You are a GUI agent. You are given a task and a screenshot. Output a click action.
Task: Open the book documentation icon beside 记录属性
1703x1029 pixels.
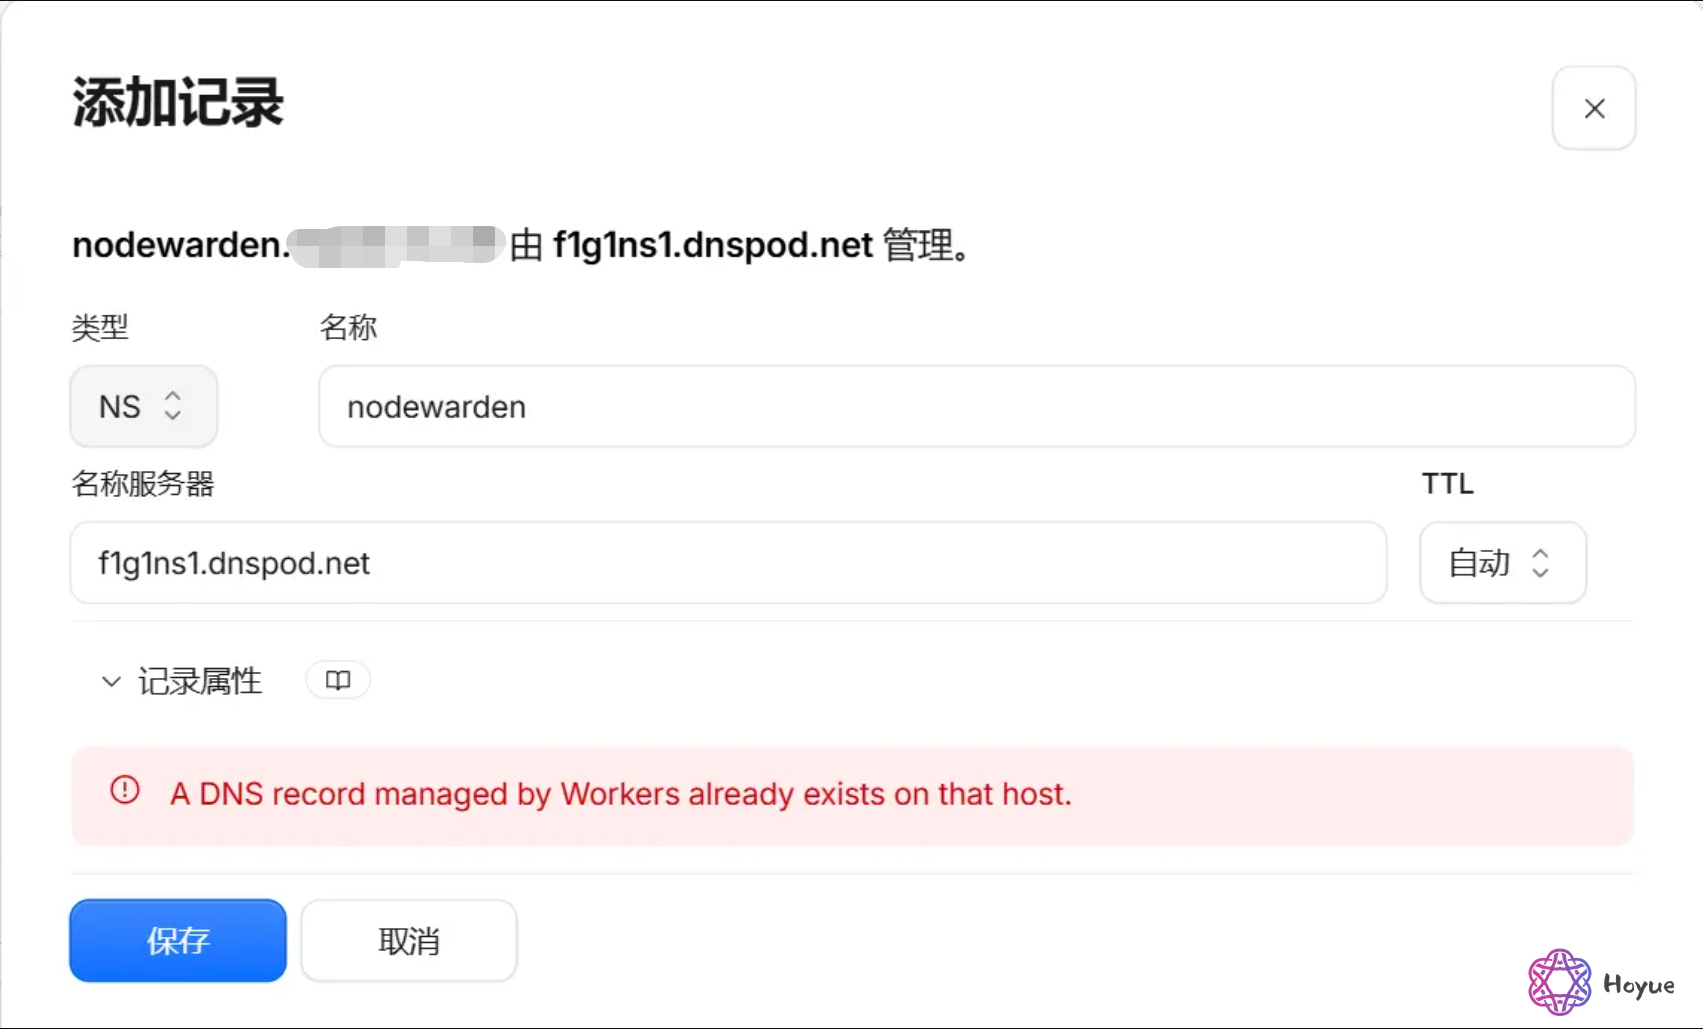click(x=338, y=680)
